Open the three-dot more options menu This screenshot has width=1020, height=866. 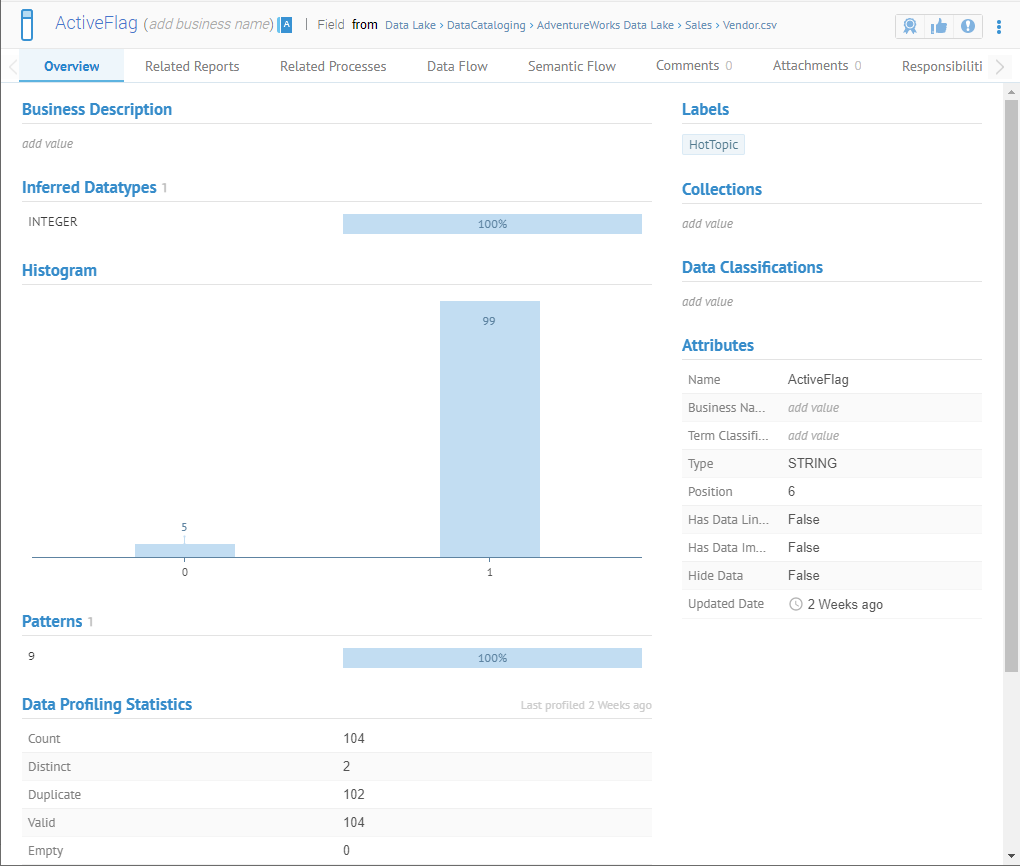coord(998,26)
